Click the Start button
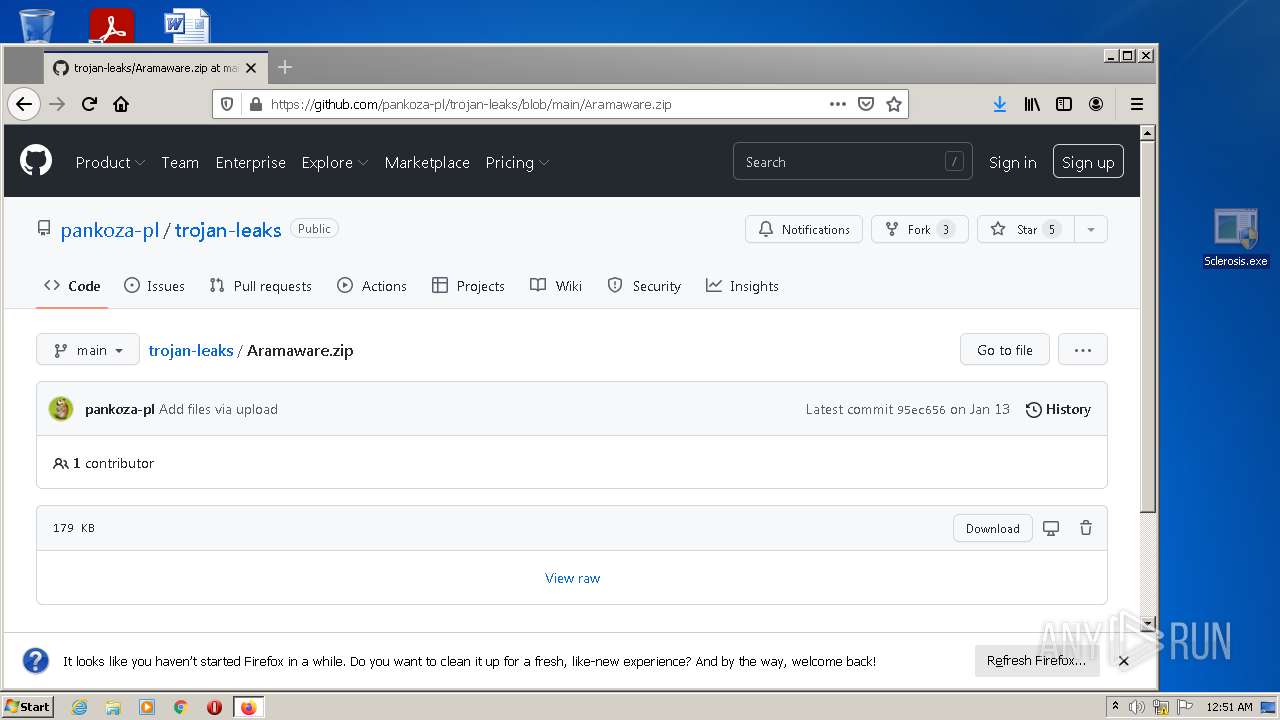This screenshot has height=720, width=1280. pos(27,706)
